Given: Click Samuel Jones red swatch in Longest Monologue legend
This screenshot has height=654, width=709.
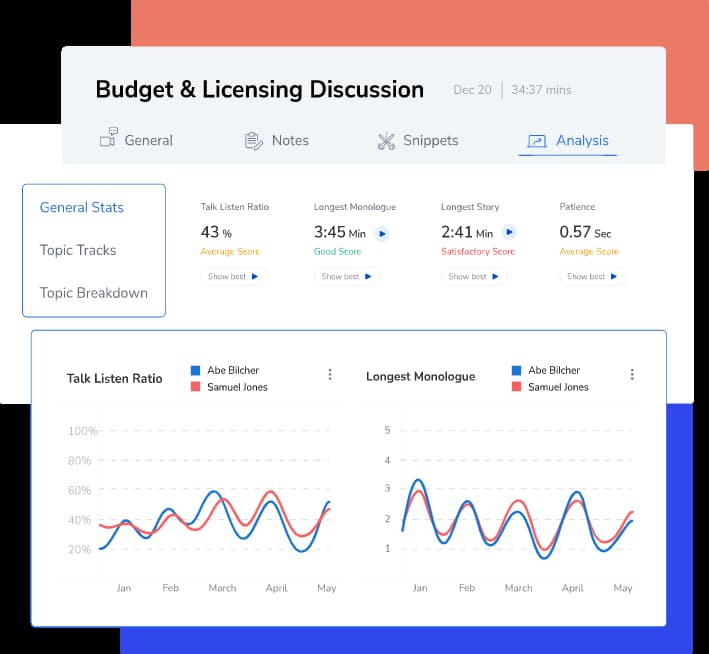Looking at the screenshot, I should pos(516,387).
